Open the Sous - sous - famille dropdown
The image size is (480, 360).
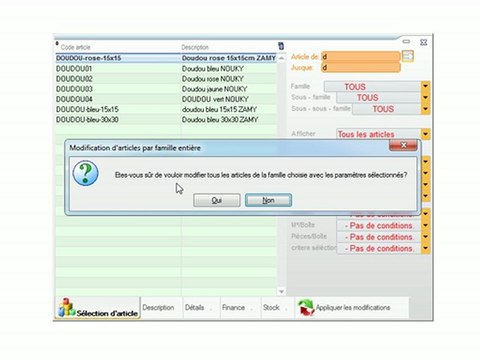[425, 109]
